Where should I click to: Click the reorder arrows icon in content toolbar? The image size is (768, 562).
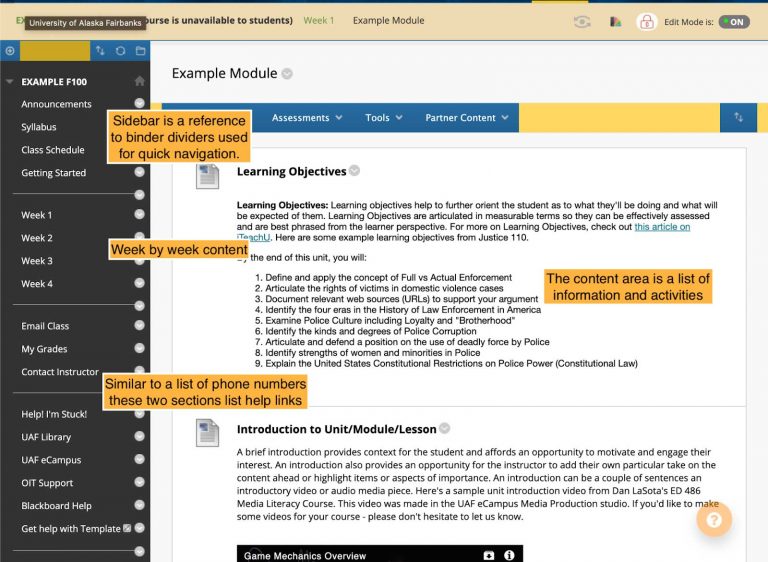pyautogui.click(x=738, y=117)
